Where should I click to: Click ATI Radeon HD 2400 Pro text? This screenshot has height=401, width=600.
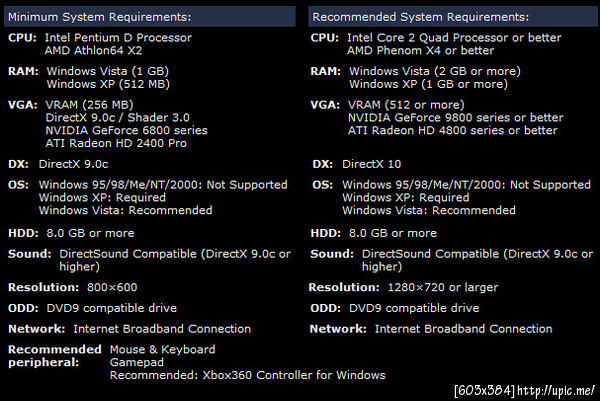(x=116, y=143)
